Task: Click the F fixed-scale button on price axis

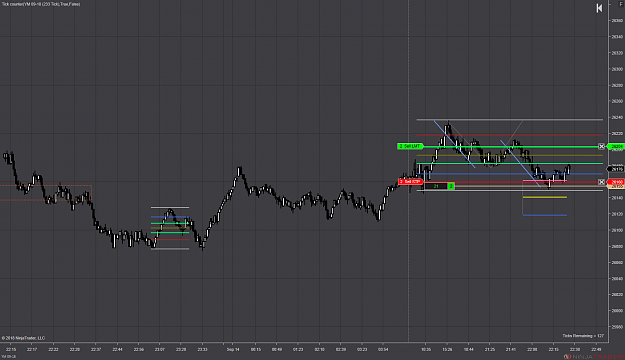Action: point(621,4)
